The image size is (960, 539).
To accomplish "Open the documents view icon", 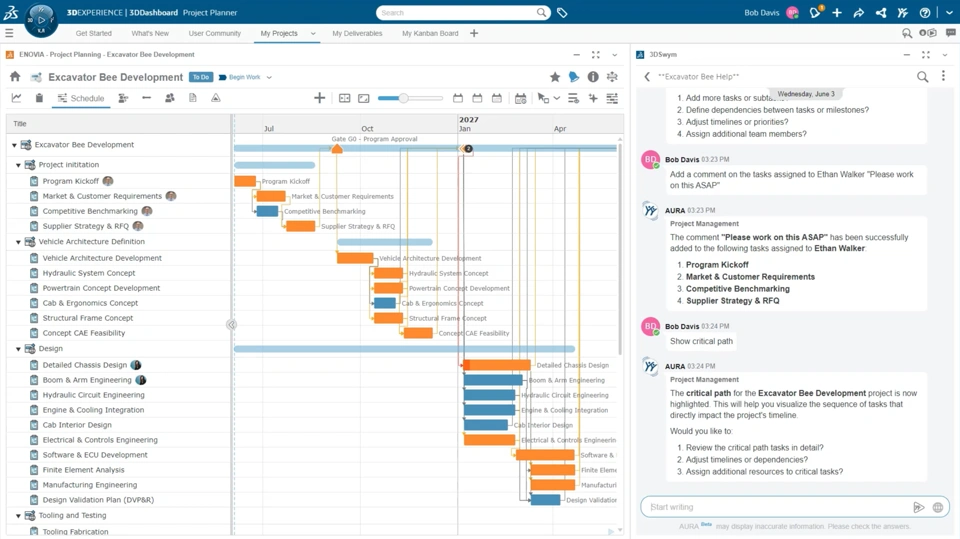I will (193, 98).
